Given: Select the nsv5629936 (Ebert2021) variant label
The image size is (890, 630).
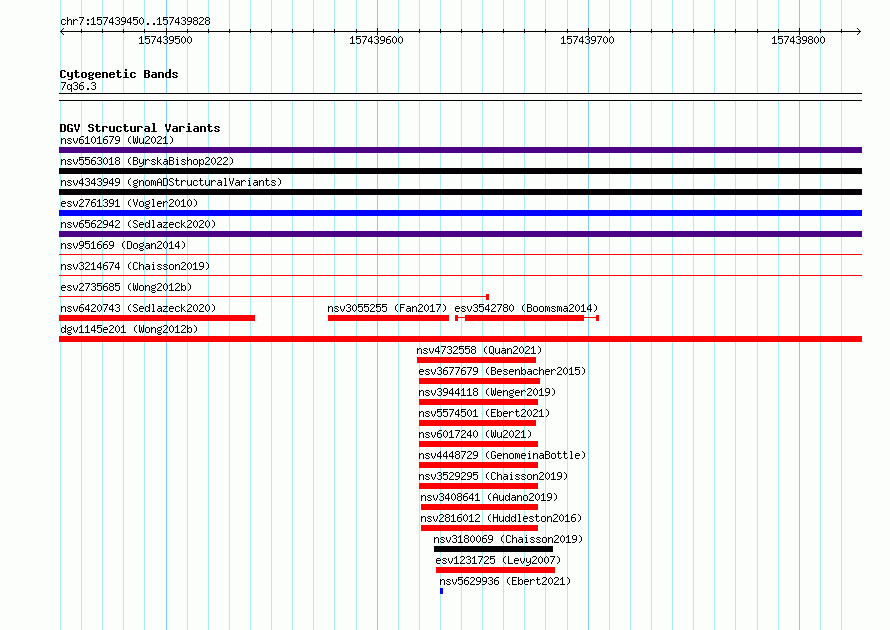Looking at the screenshot, I should pyautogui.click(x=505, y=581).
